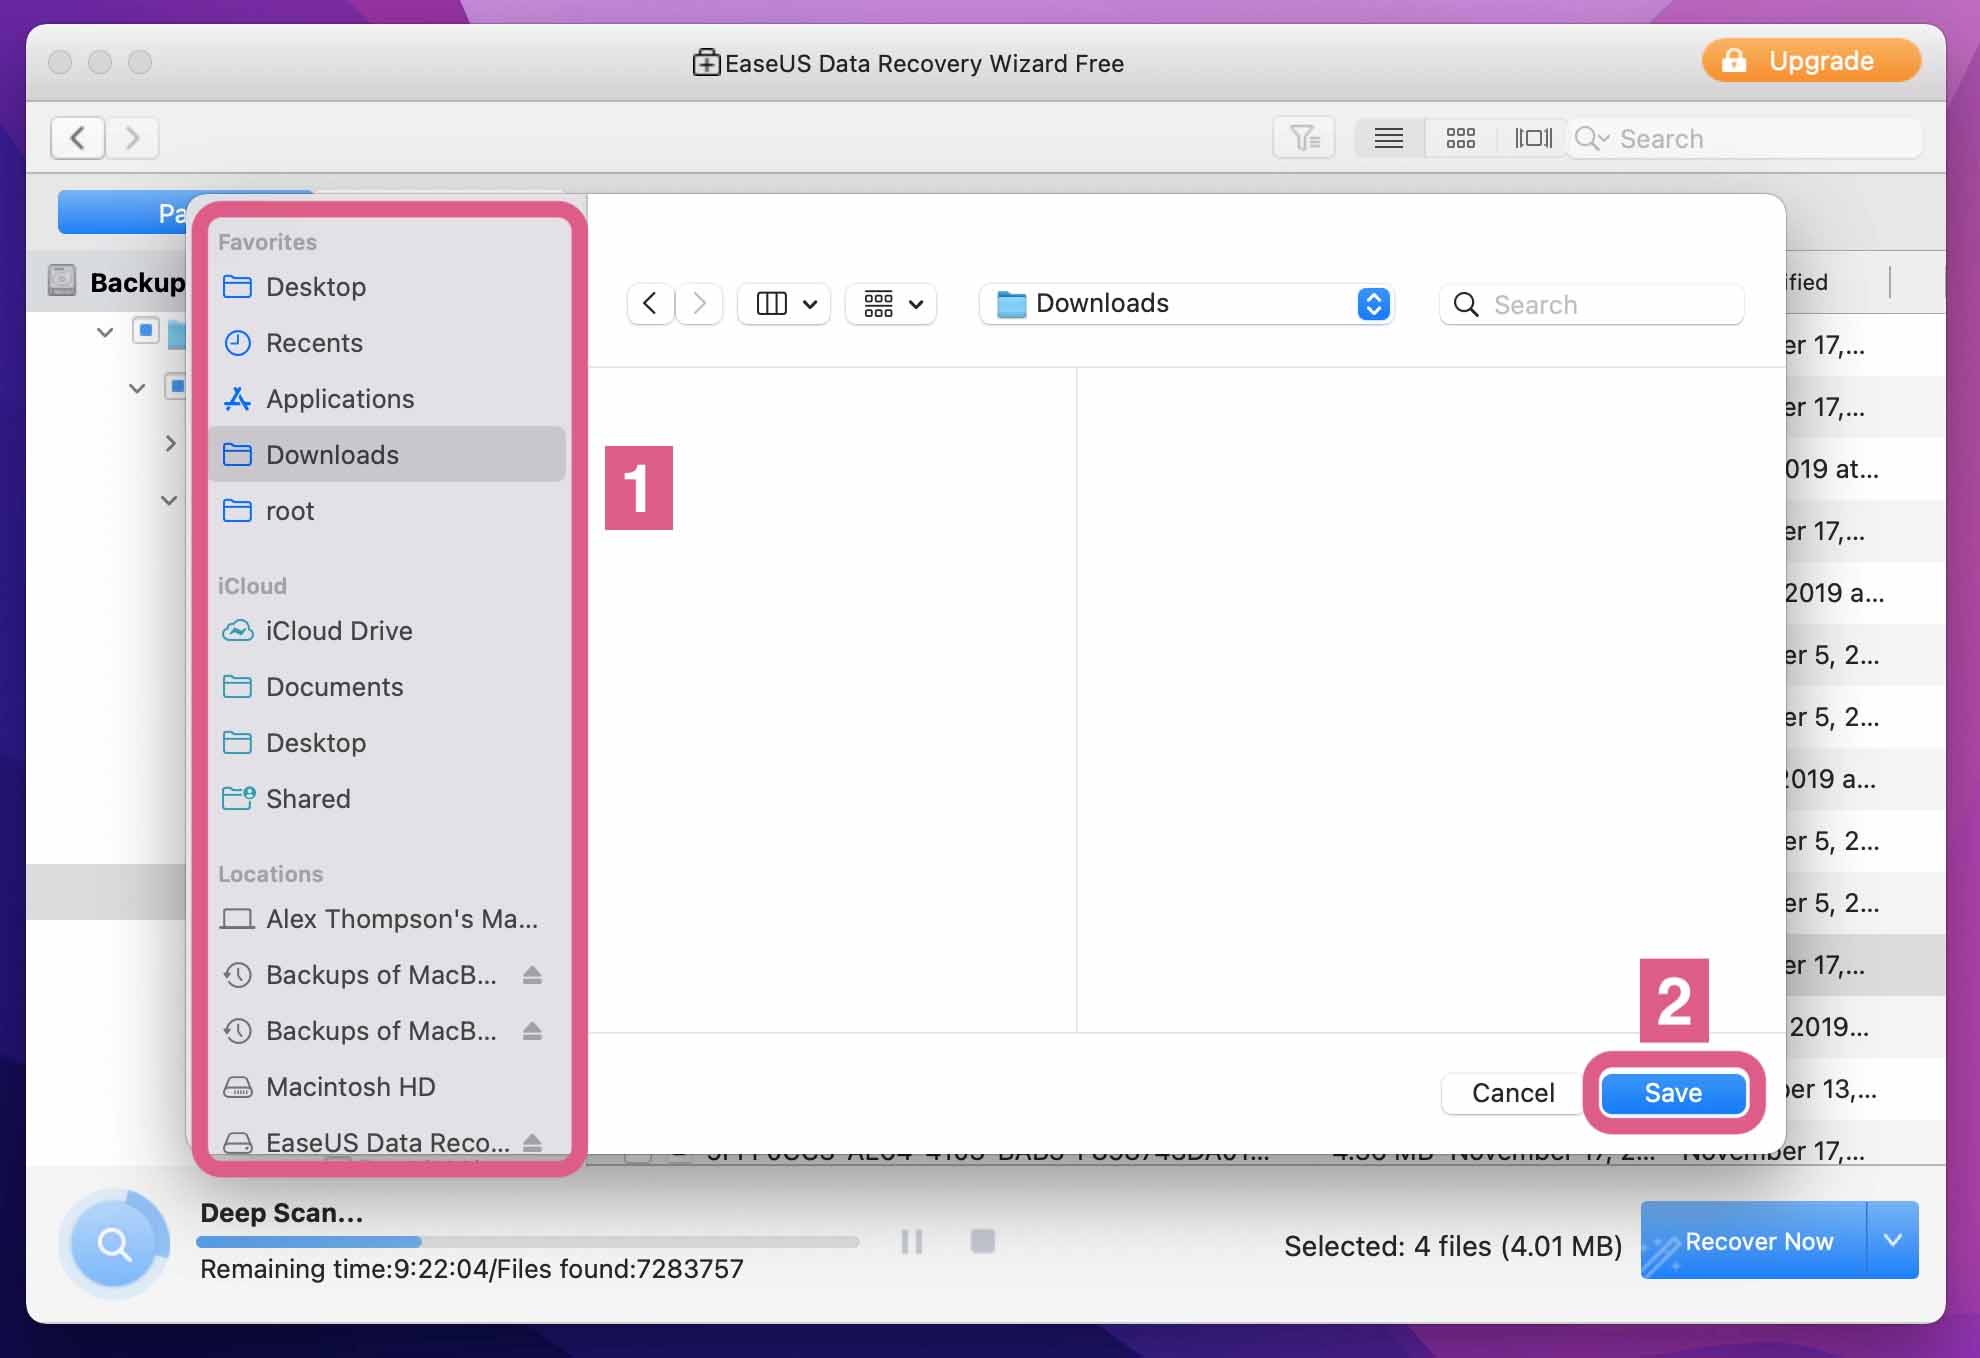
Task: Open the group-by dropdown in dialog
Action: (891, 303)
